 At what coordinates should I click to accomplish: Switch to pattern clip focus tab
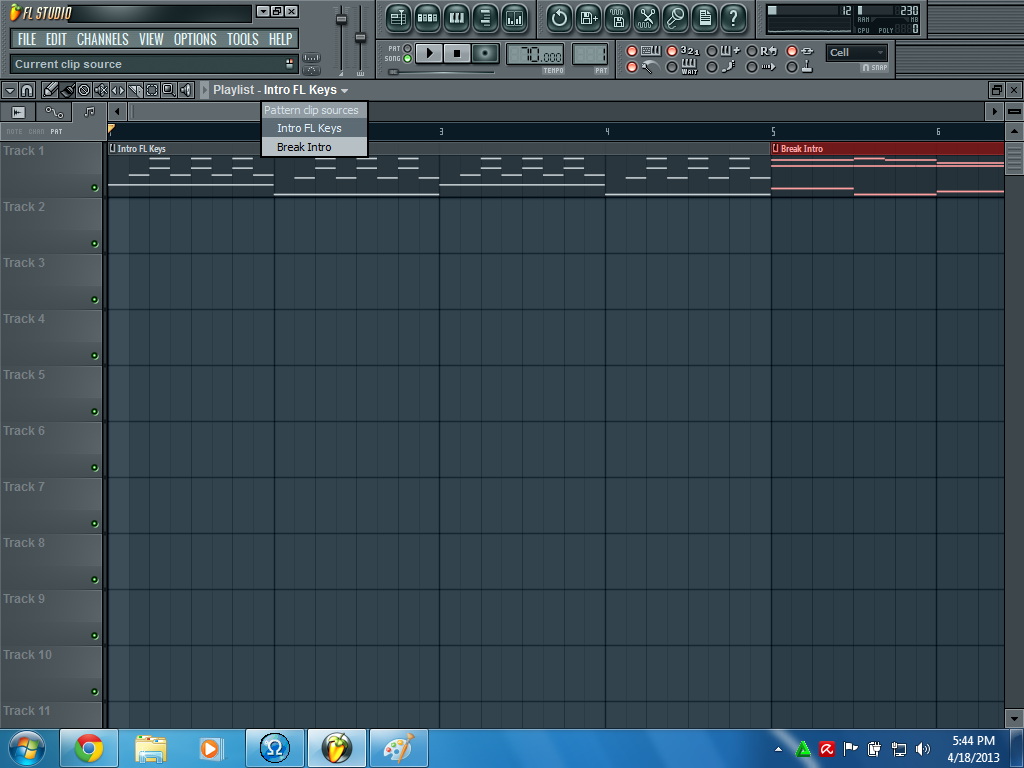tap(89, 112)
